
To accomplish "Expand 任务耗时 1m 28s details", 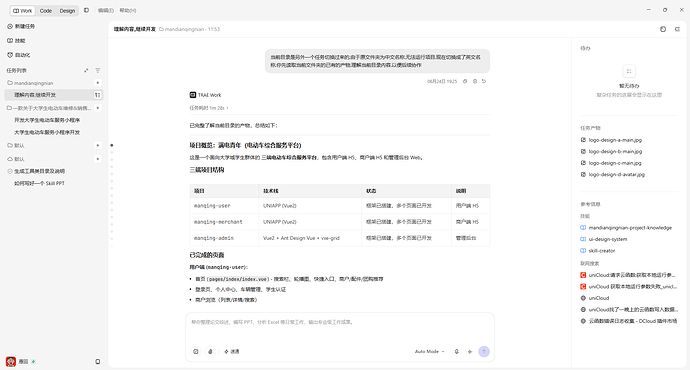I will click(209, 108).
